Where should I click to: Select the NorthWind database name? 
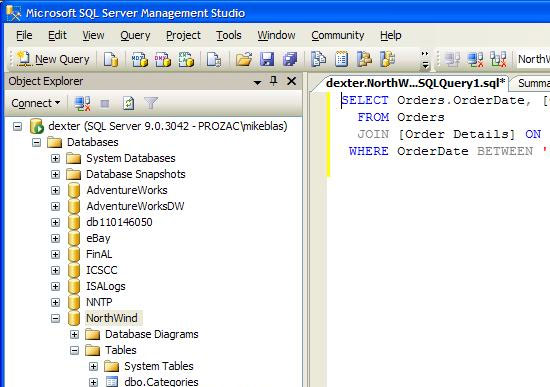pyautogui.click(x=112, y=318)
